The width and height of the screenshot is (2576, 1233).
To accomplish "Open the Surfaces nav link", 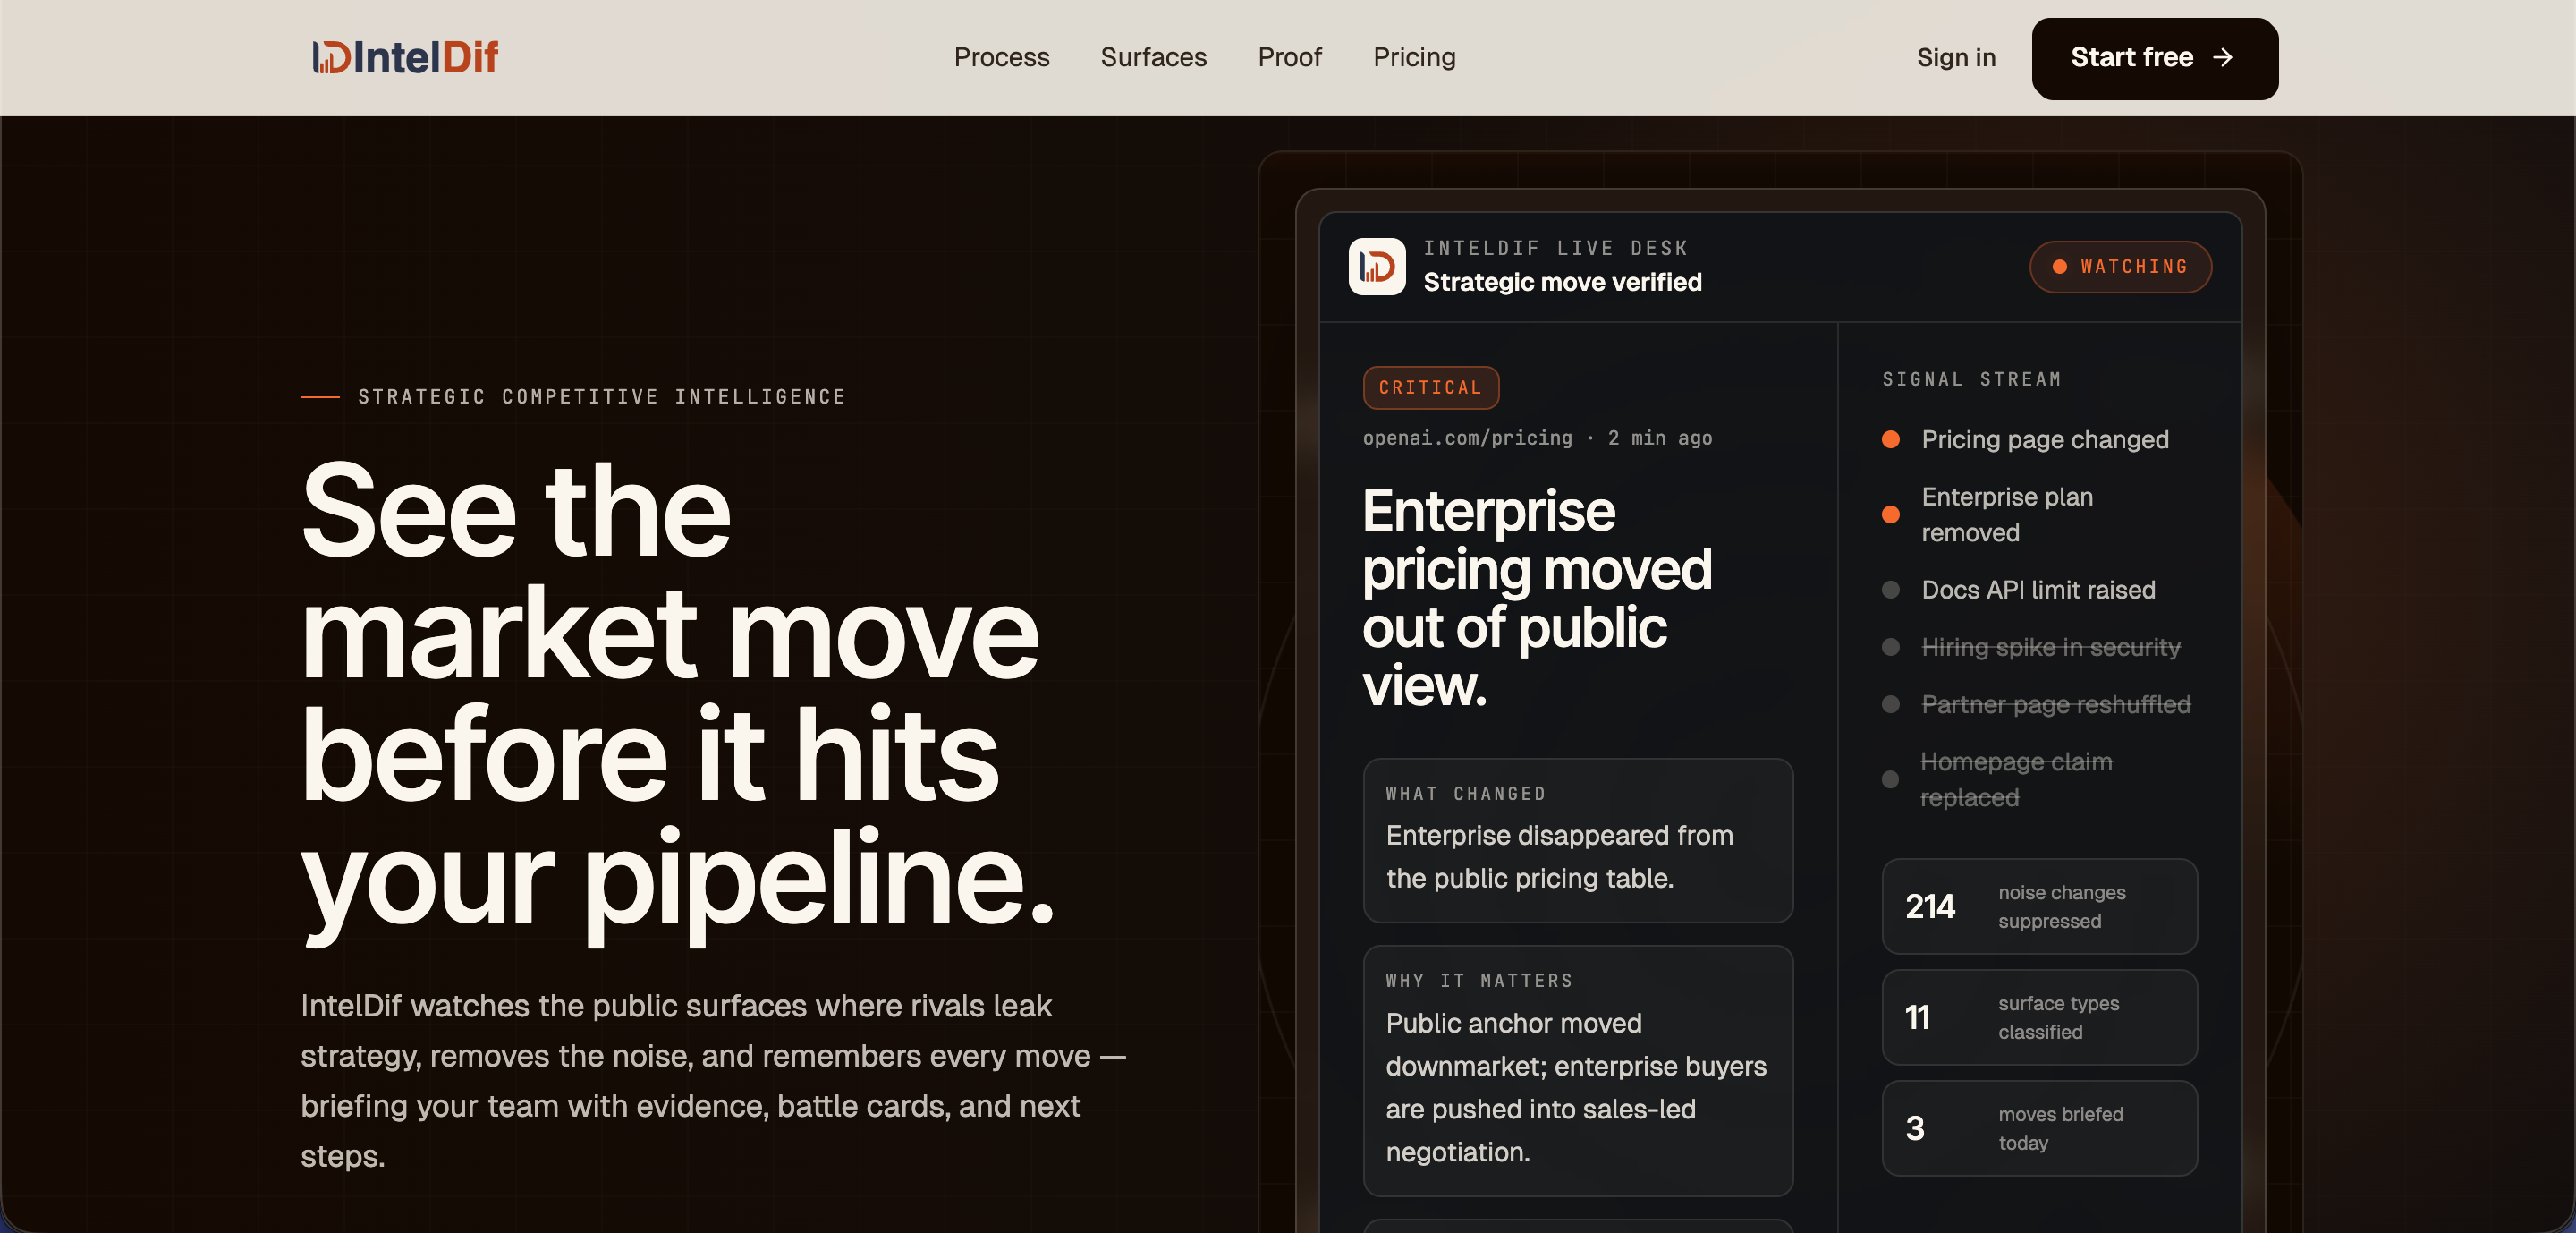I will (1153, 57).
